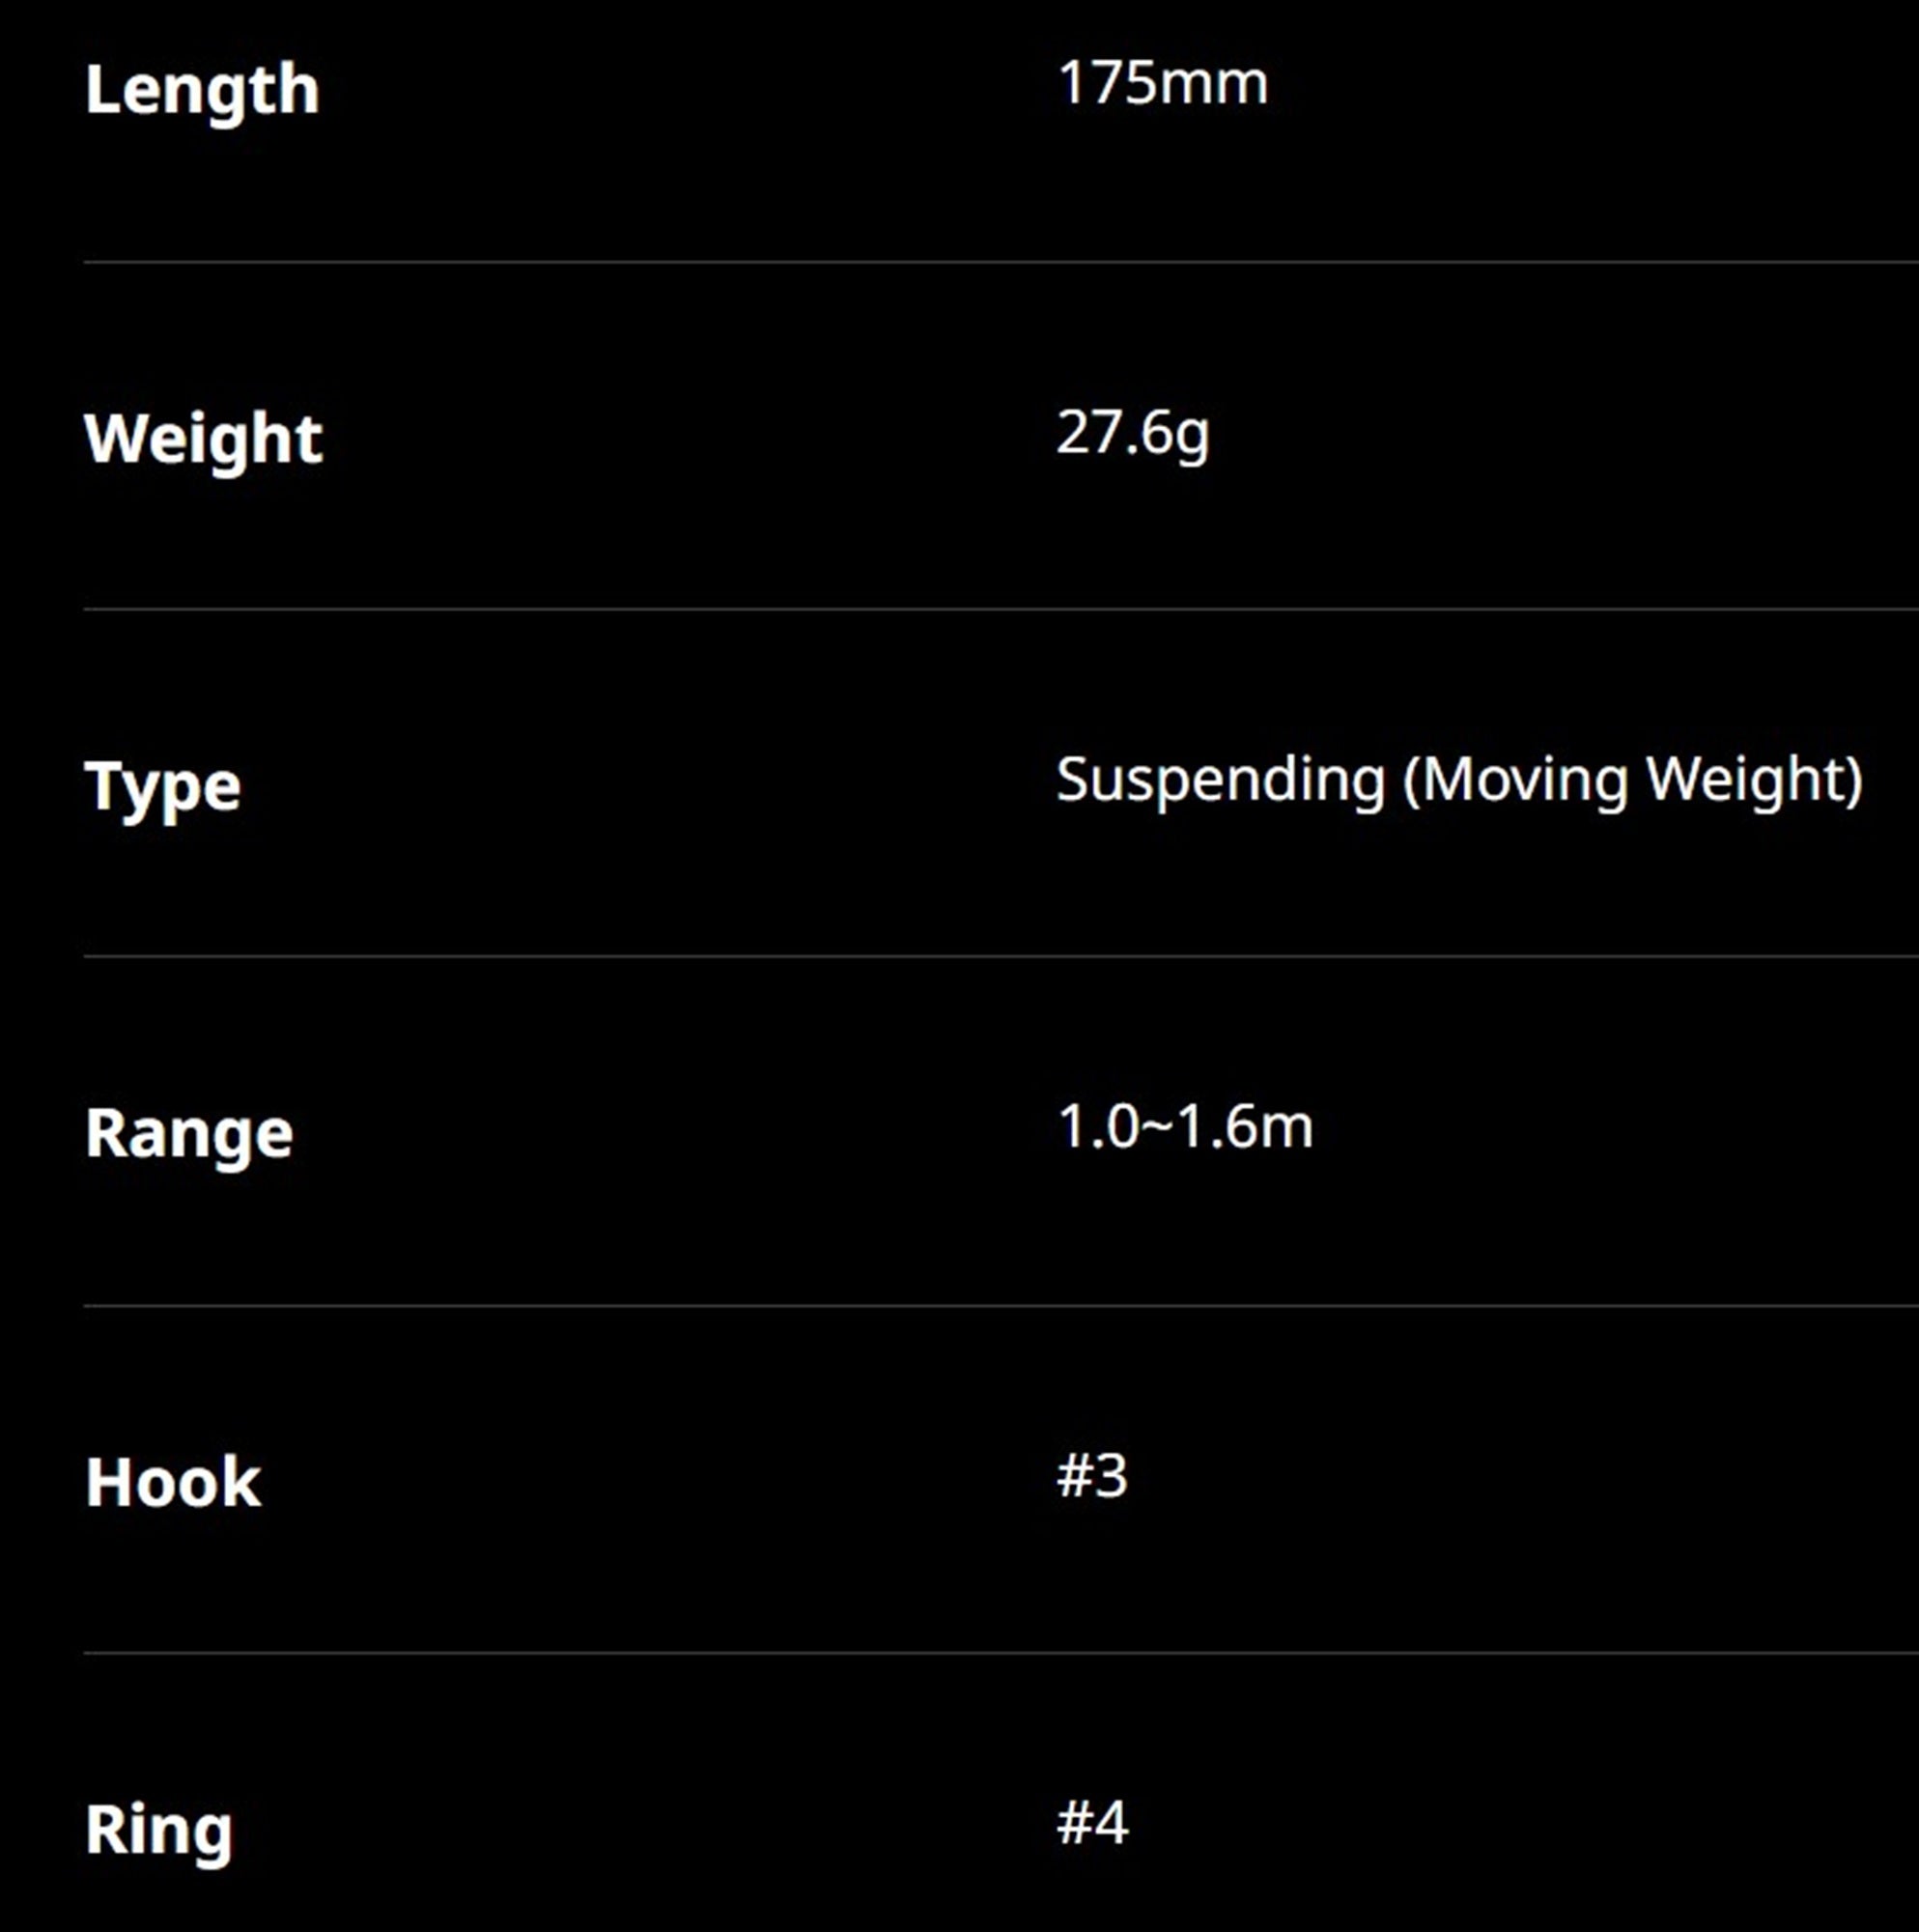Select the #3 hook size value

(x=1092, y=1475)
